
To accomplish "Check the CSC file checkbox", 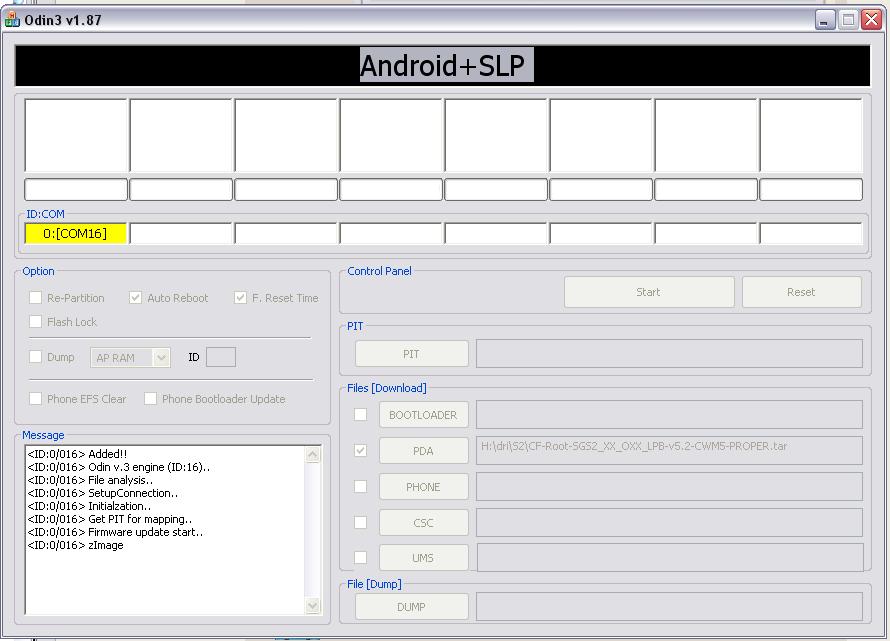I will point(360,522).
